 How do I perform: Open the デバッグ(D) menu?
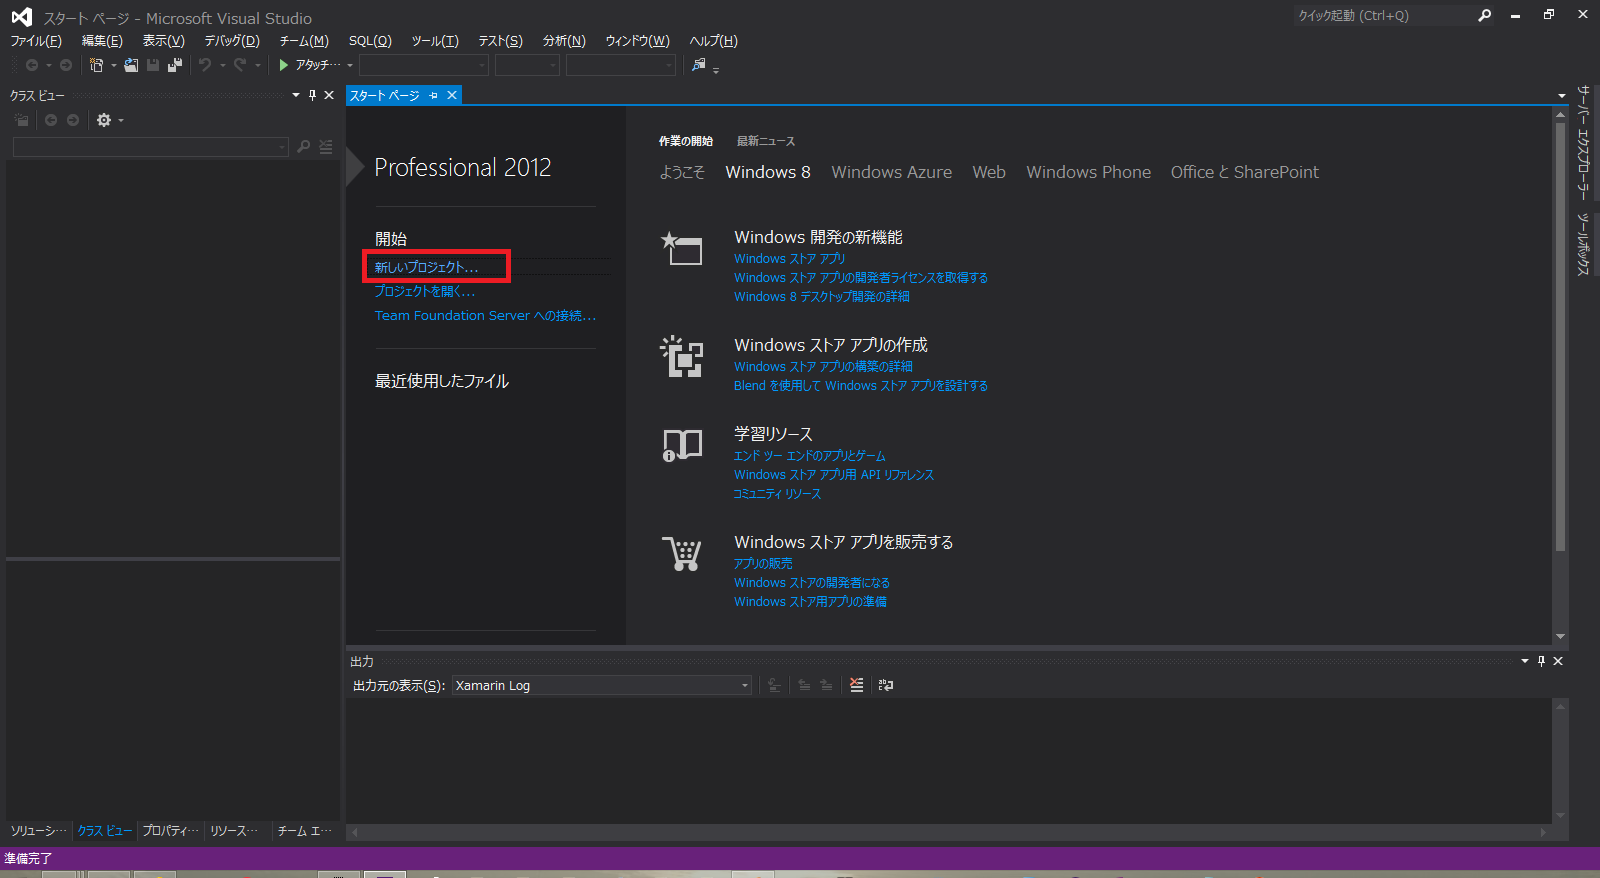[232, 41]
